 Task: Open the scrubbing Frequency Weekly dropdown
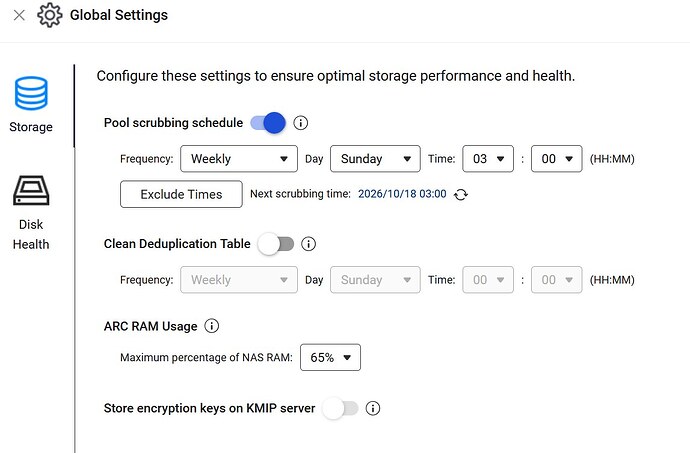point(239,159)
